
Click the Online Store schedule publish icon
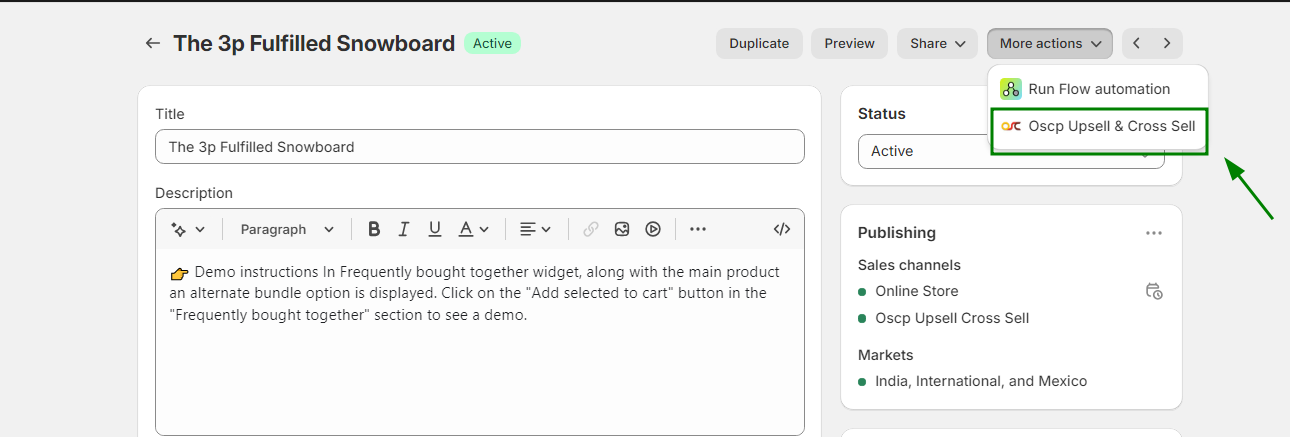1154,291
